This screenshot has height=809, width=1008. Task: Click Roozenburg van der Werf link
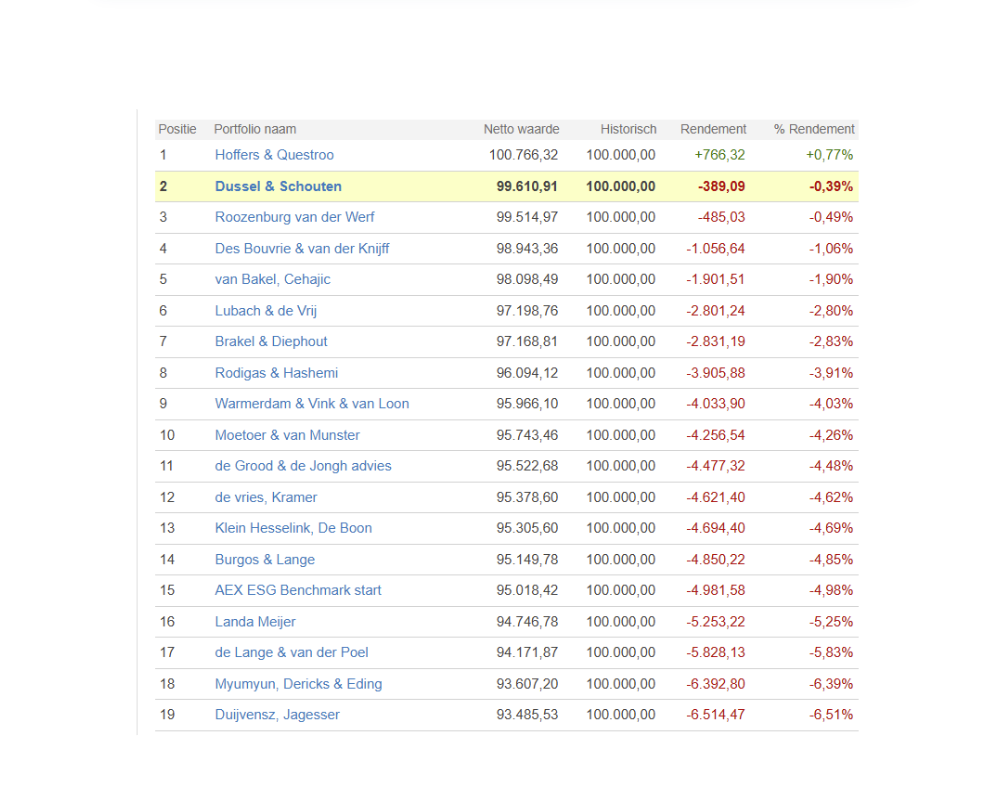click(294, 217)
